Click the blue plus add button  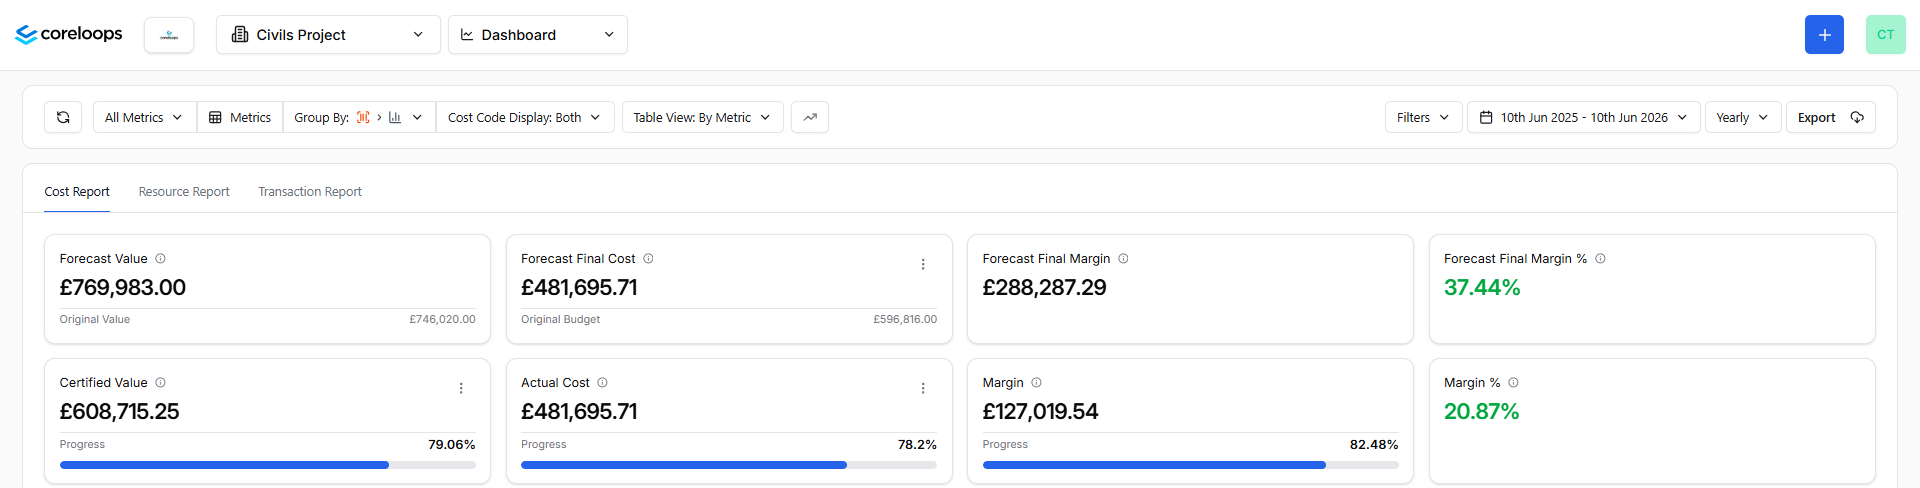coord(1824,35)
